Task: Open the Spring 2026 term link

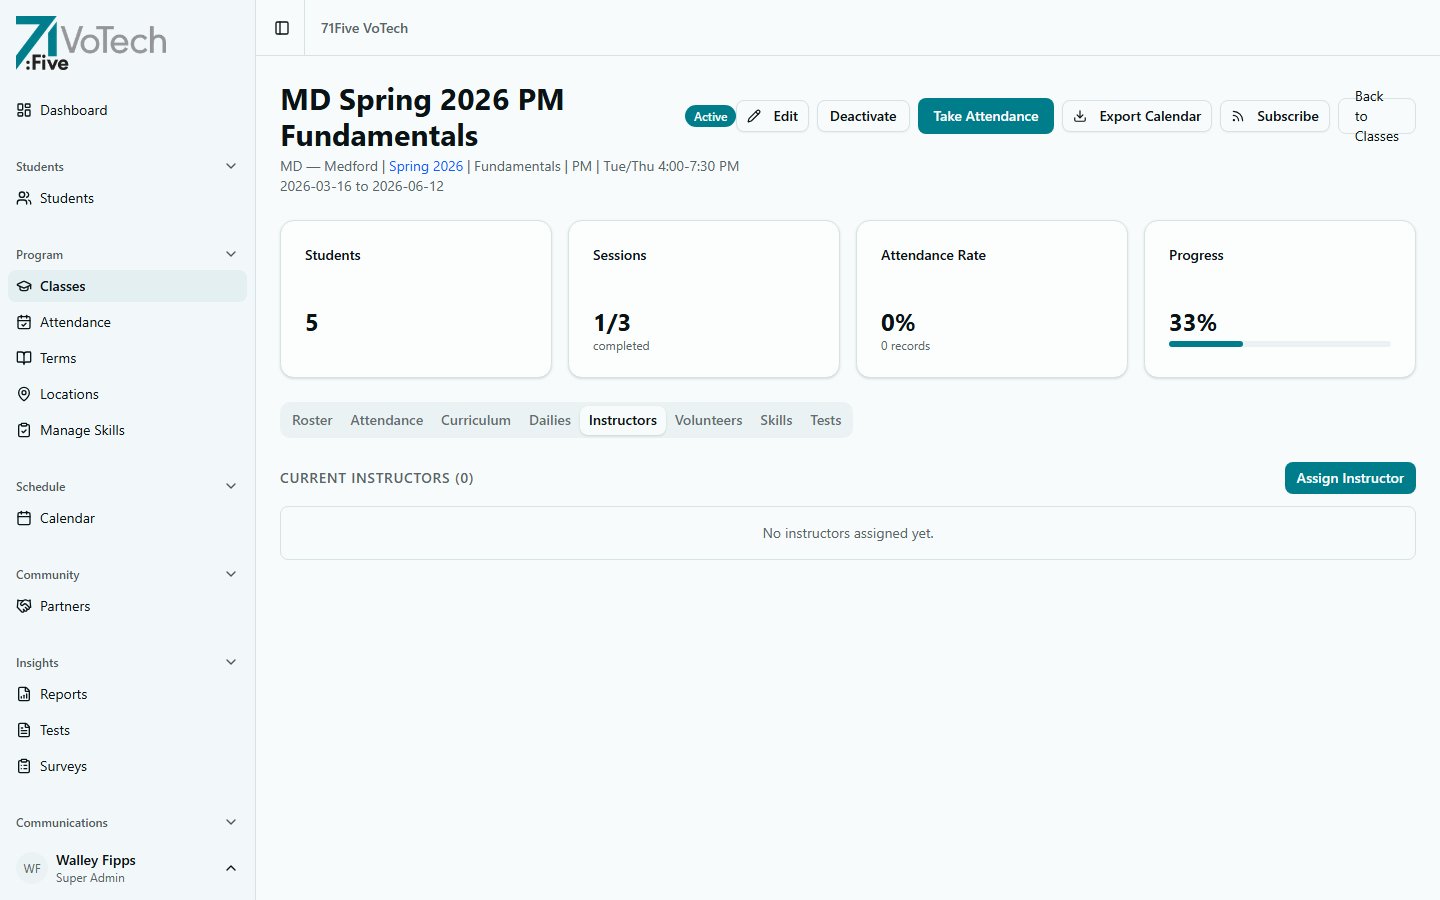Action: pos(426,166)
